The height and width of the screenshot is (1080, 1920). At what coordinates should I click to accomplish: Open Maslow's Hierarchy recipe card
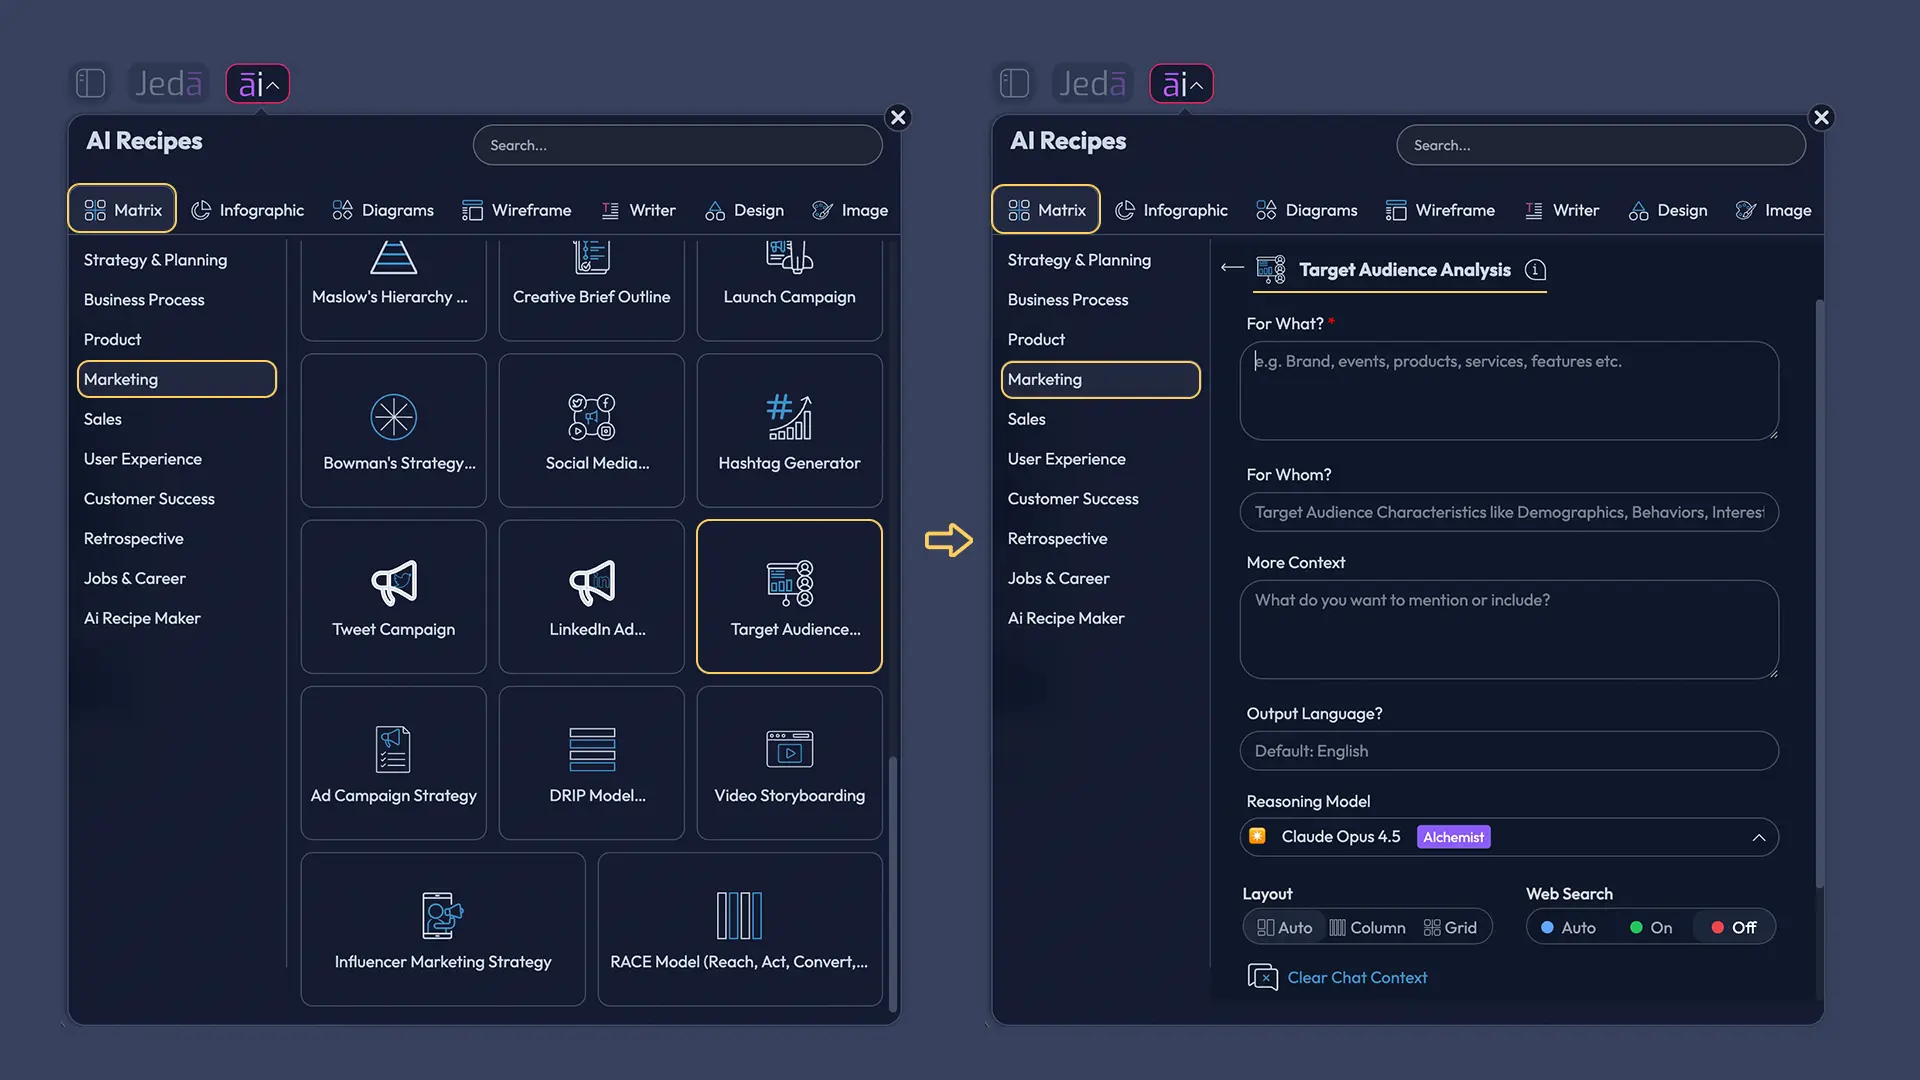[393, 288]
